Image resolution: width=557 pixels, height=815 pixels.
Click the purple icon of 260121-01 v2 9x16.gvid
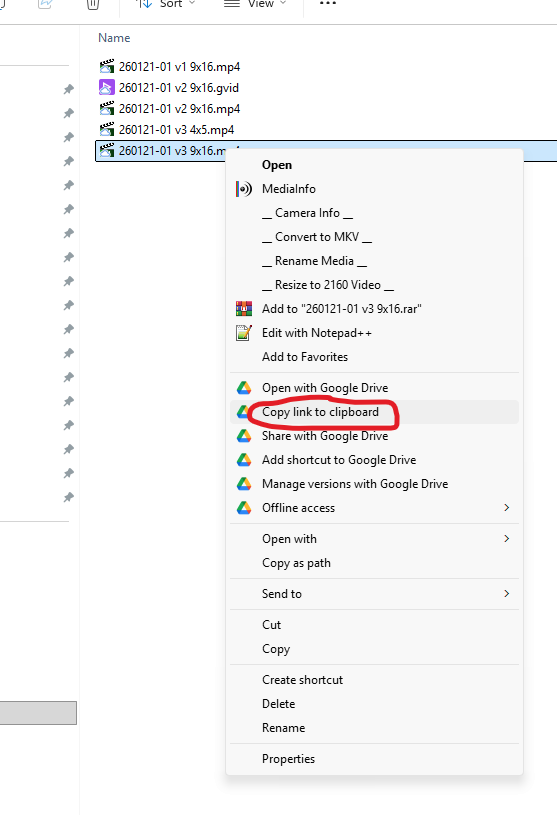[x=107, y=87]
